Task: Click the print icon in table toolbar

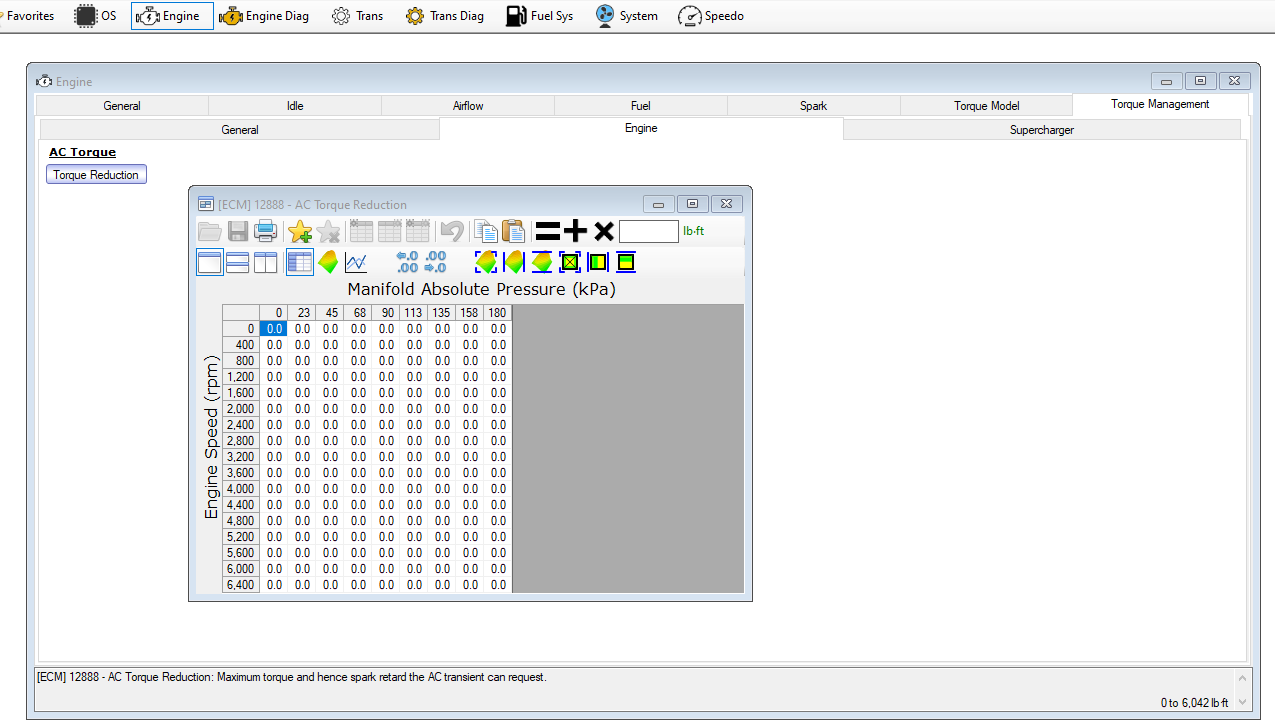Action: pos(266,231)
